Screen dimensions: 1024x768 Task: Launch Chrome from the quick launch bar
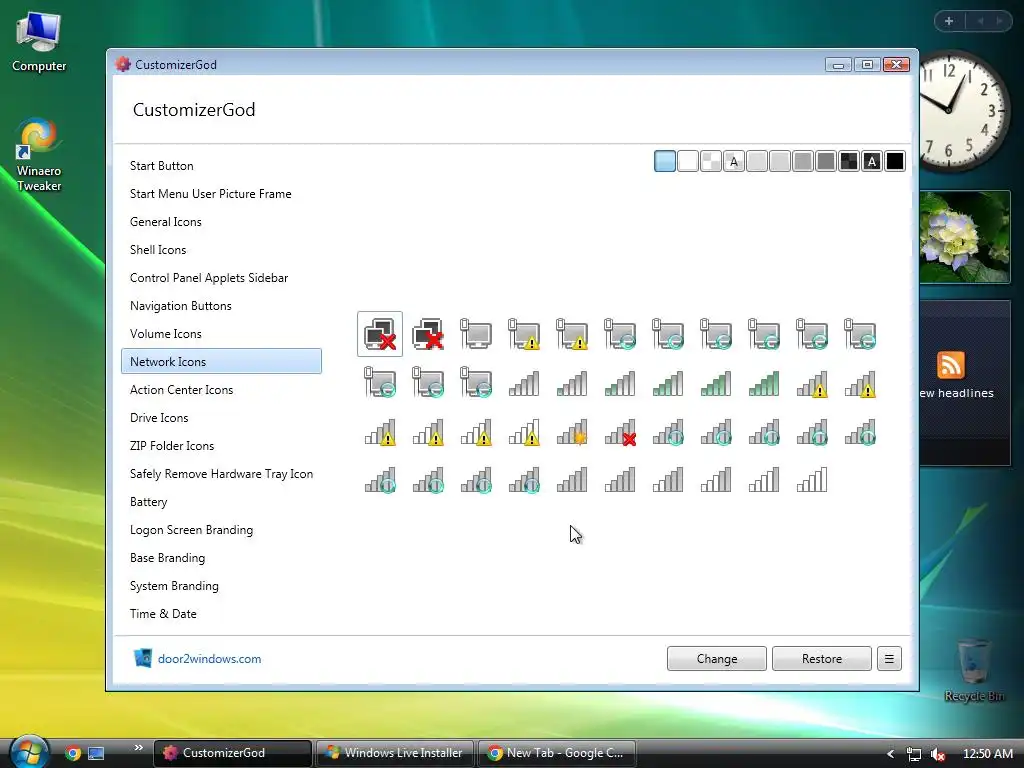coord(73,753)
